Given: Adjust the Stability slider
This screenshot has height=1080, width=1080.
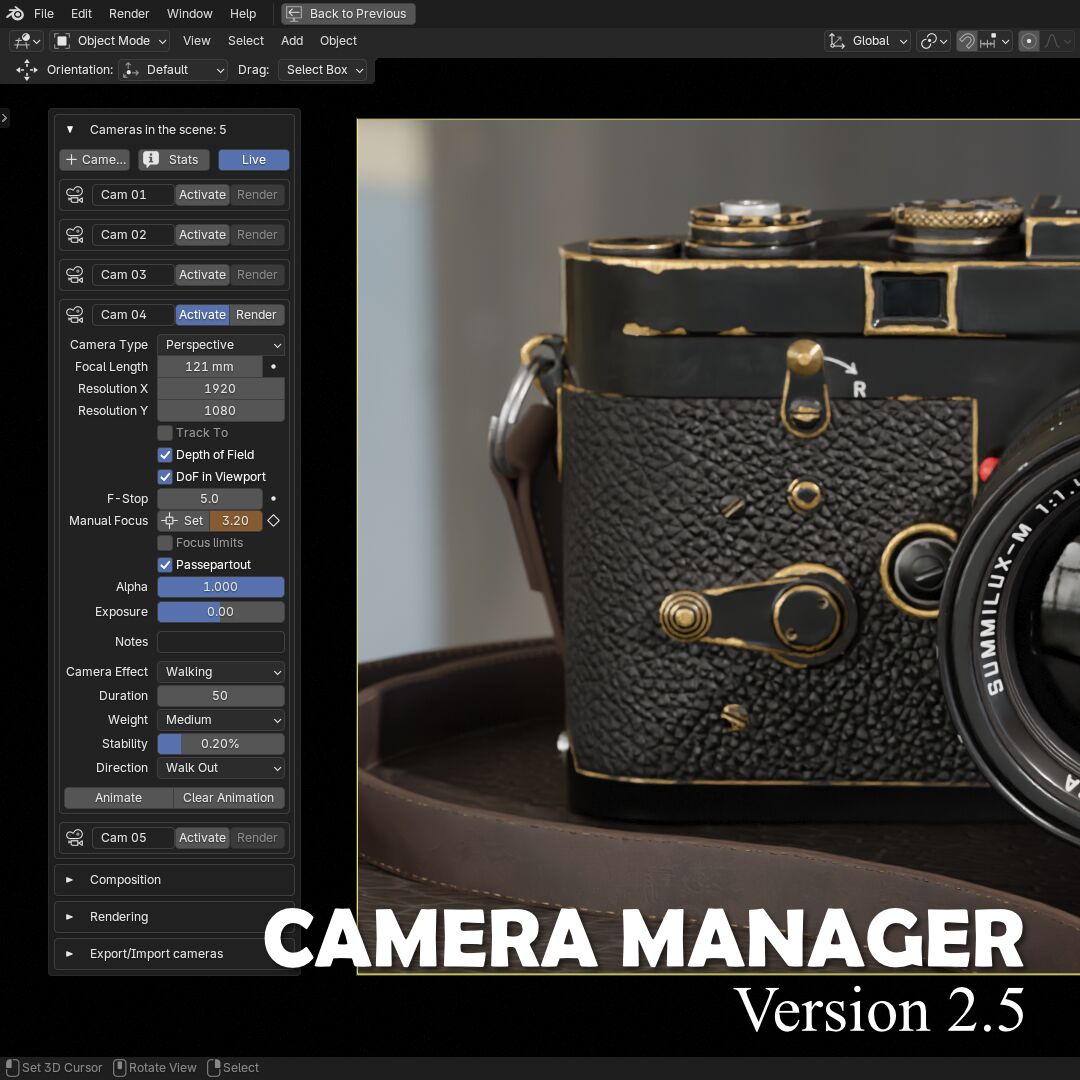Looking at the screenshot, I should point(221,744).
